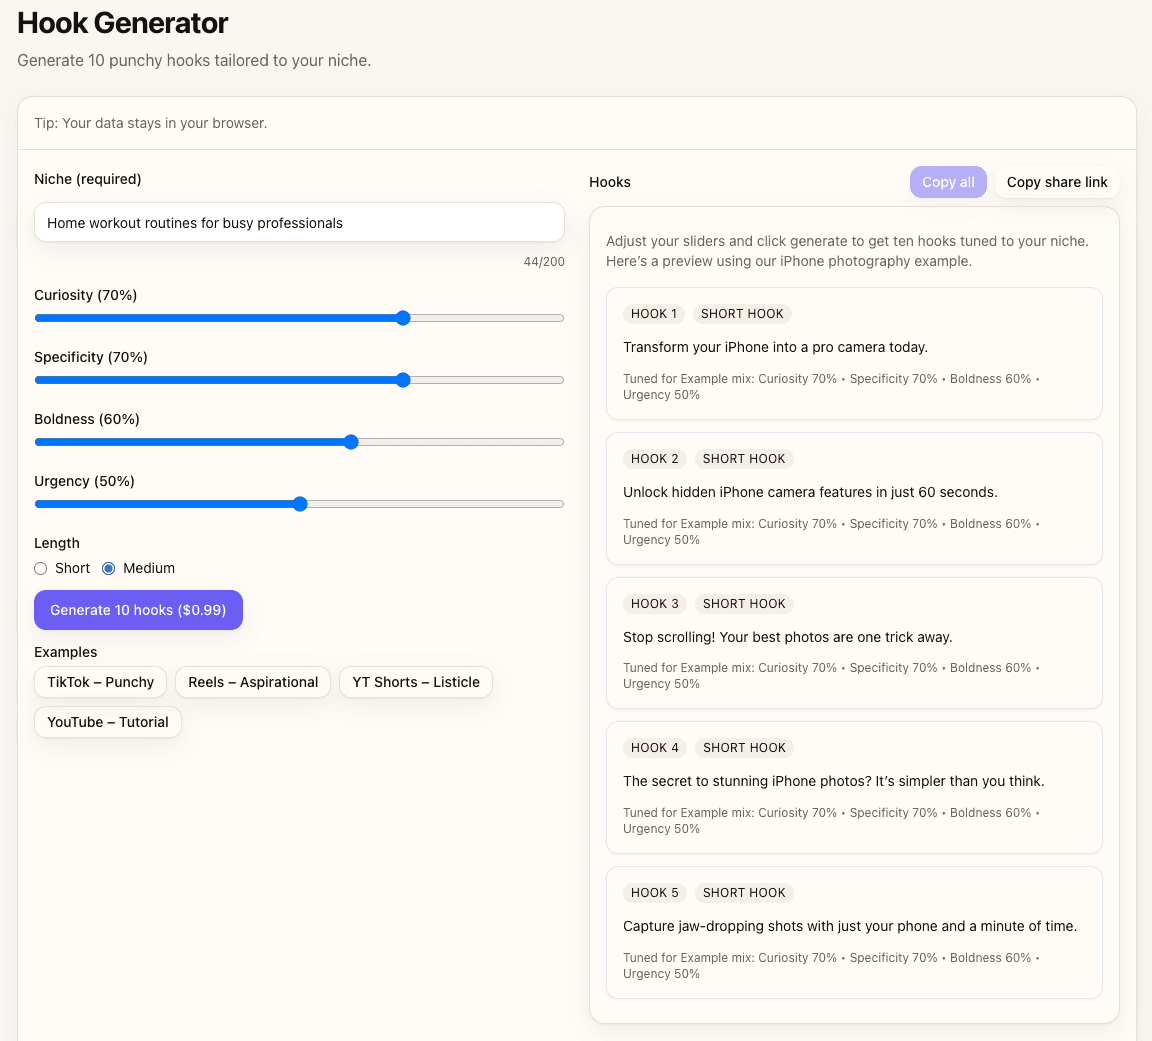This screenshot has height=1041, width=1152.
Task: Click the Copy all button
Action: tap(947, 182)
